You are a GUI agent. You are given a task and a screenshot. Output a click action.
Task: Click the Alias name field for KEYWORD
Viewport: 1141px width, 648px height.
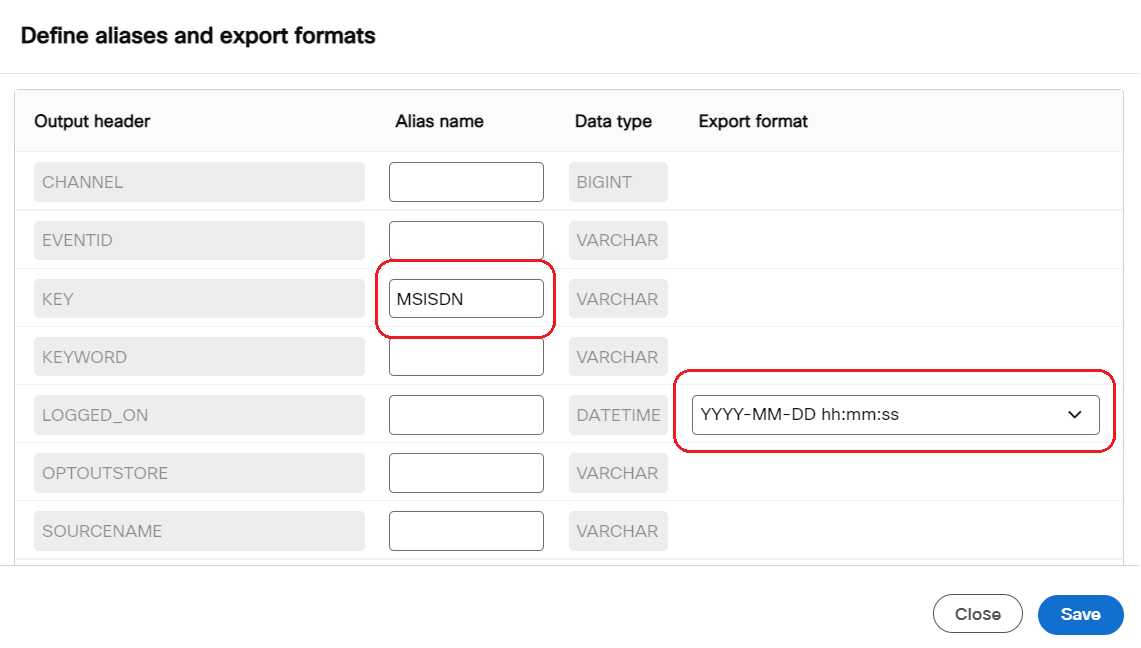pyautogui.click(x=465, y=356)
